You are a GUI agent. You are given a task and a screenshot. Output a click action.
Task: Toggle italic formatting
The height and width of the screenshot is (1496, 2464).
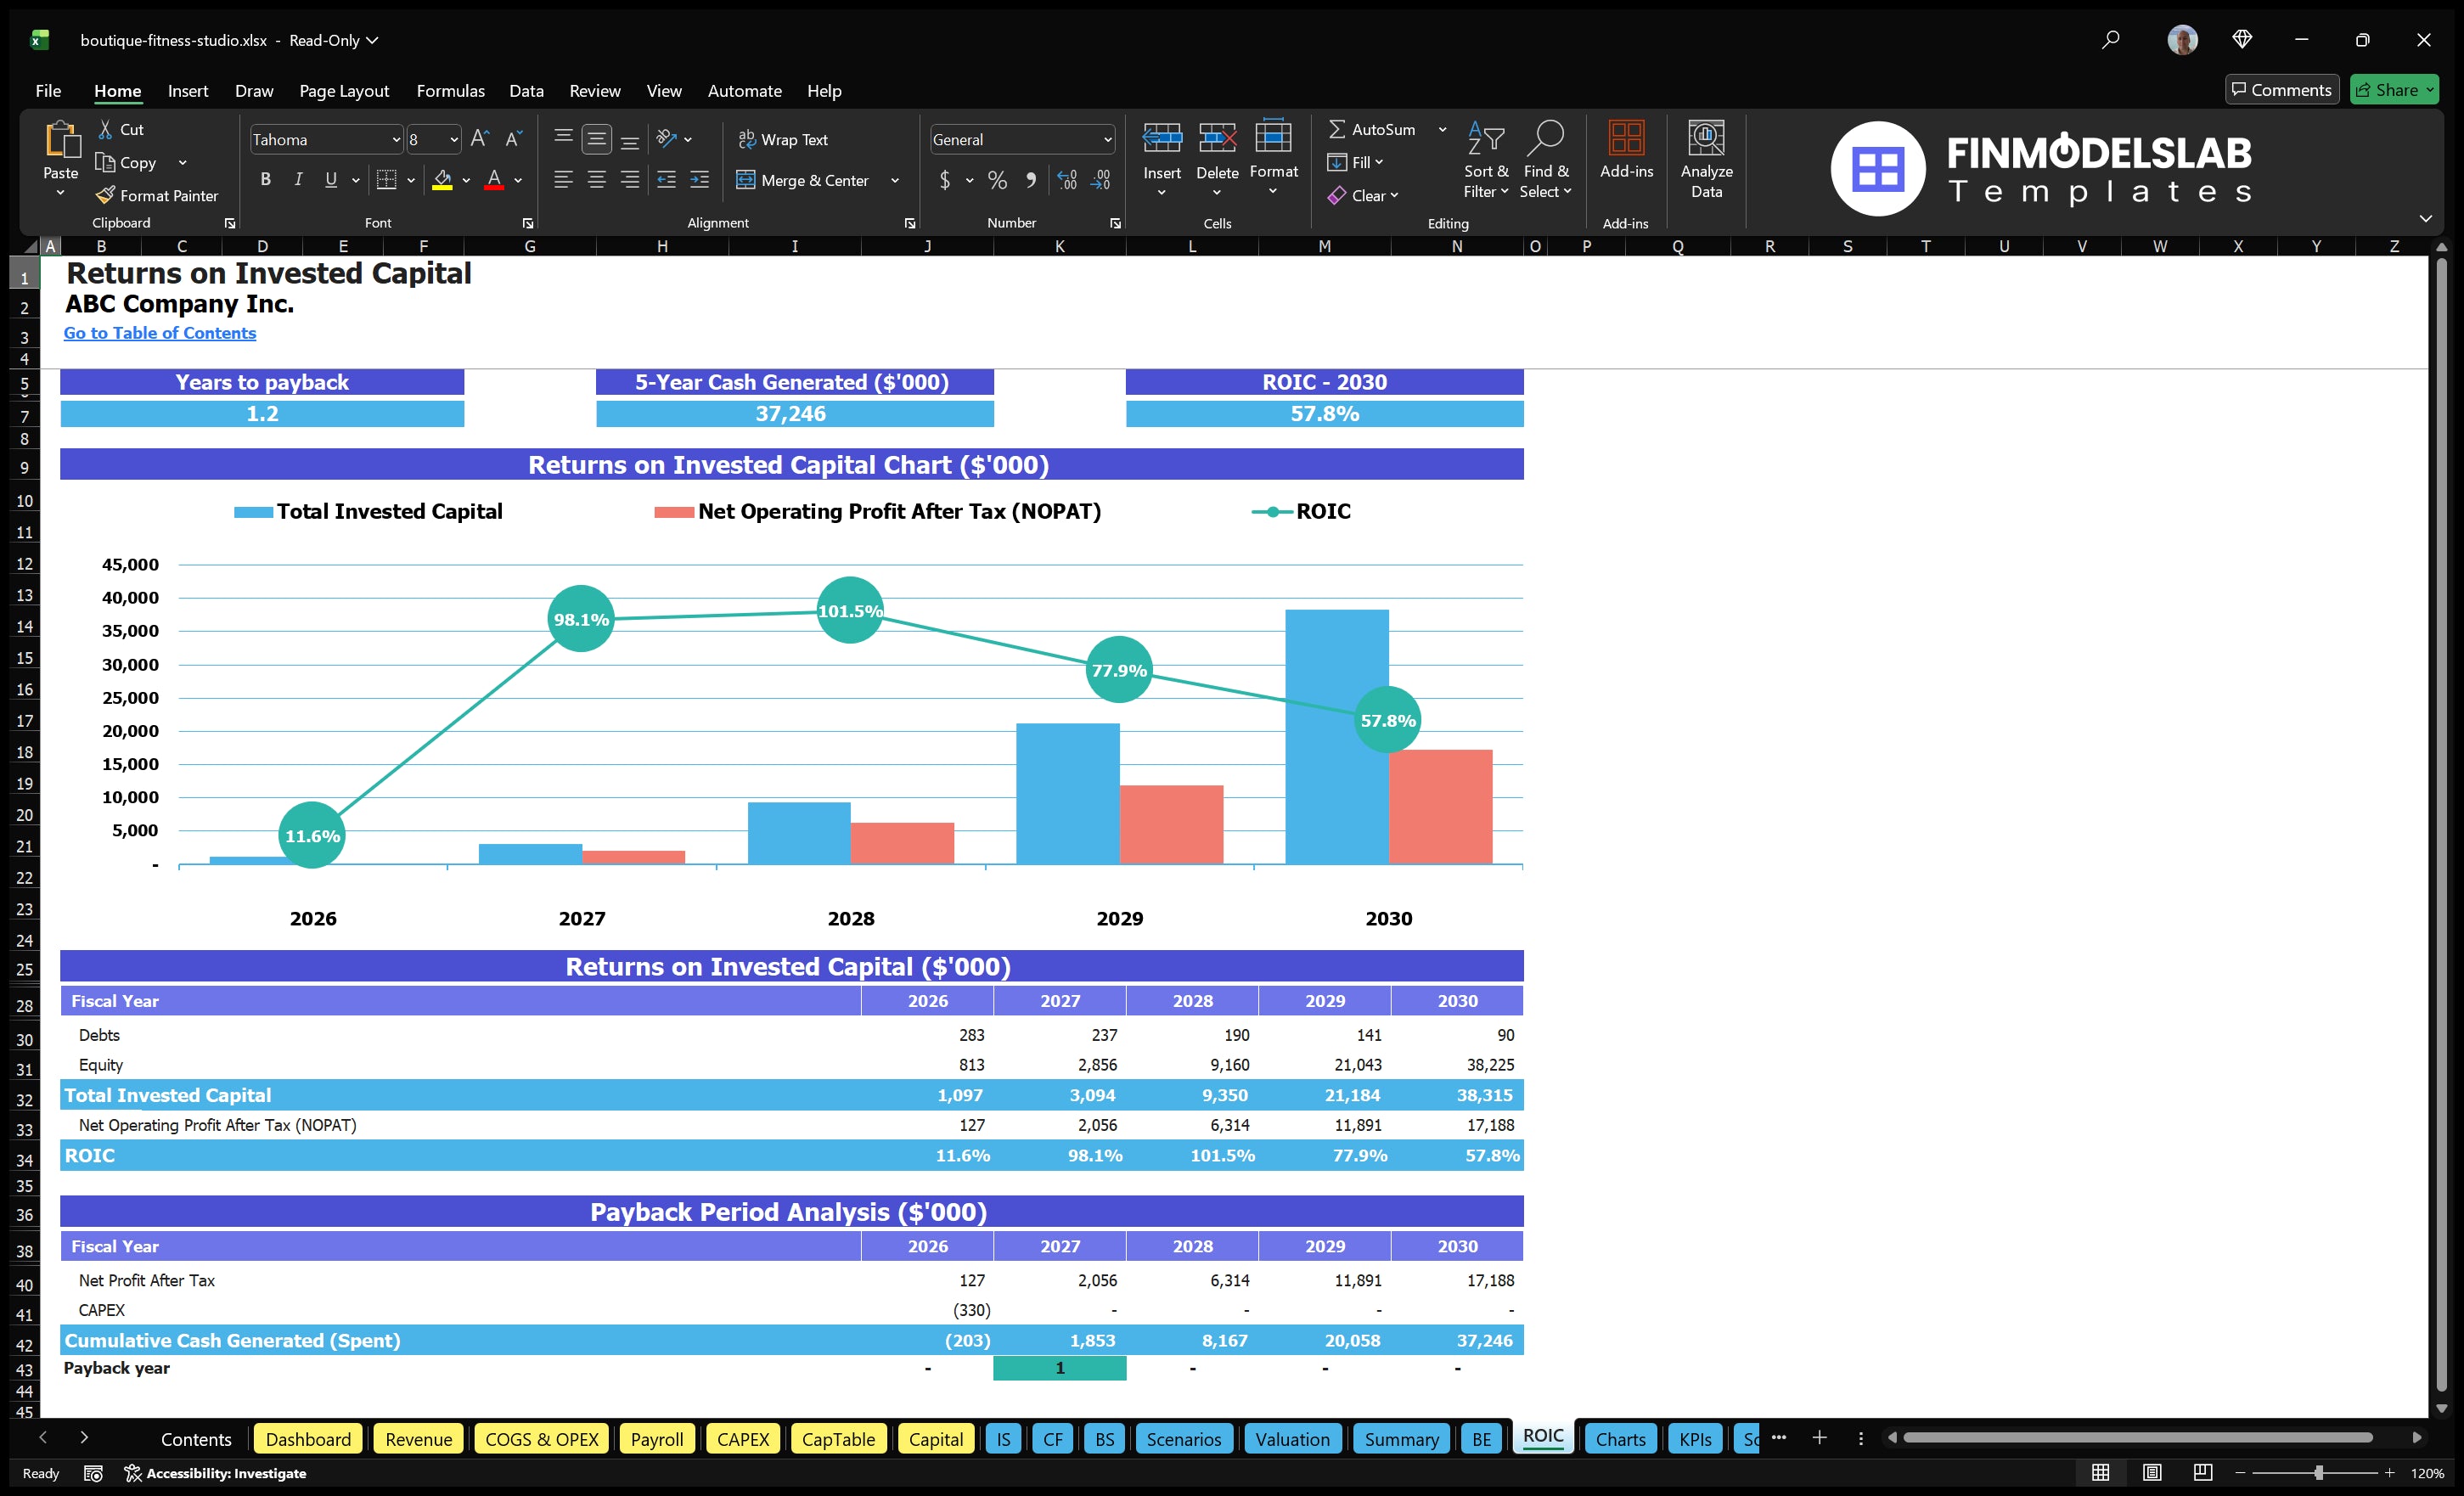[297, 179]
